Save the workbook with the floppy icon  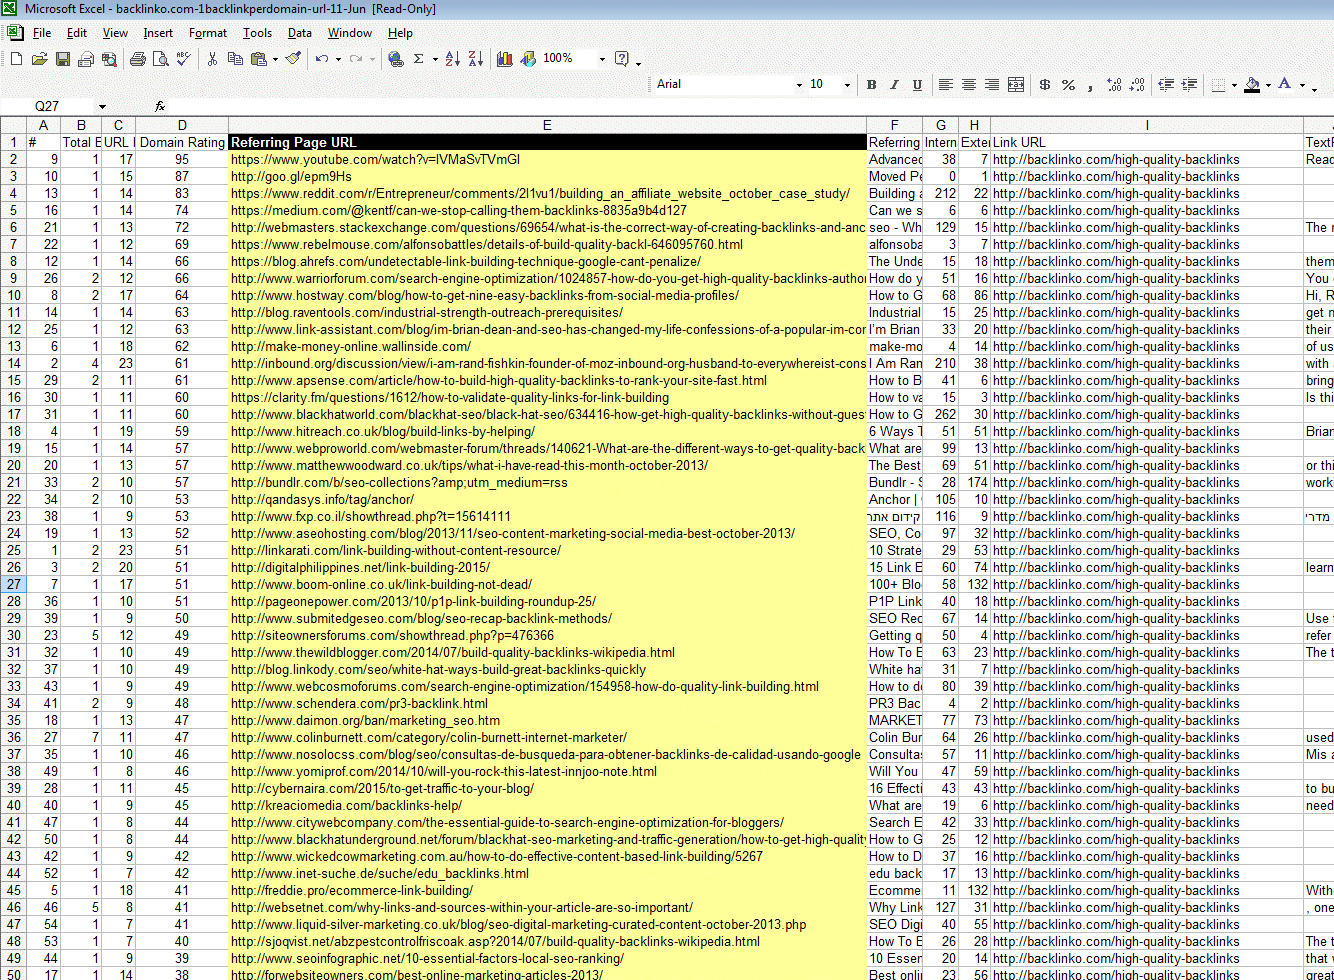63,59
